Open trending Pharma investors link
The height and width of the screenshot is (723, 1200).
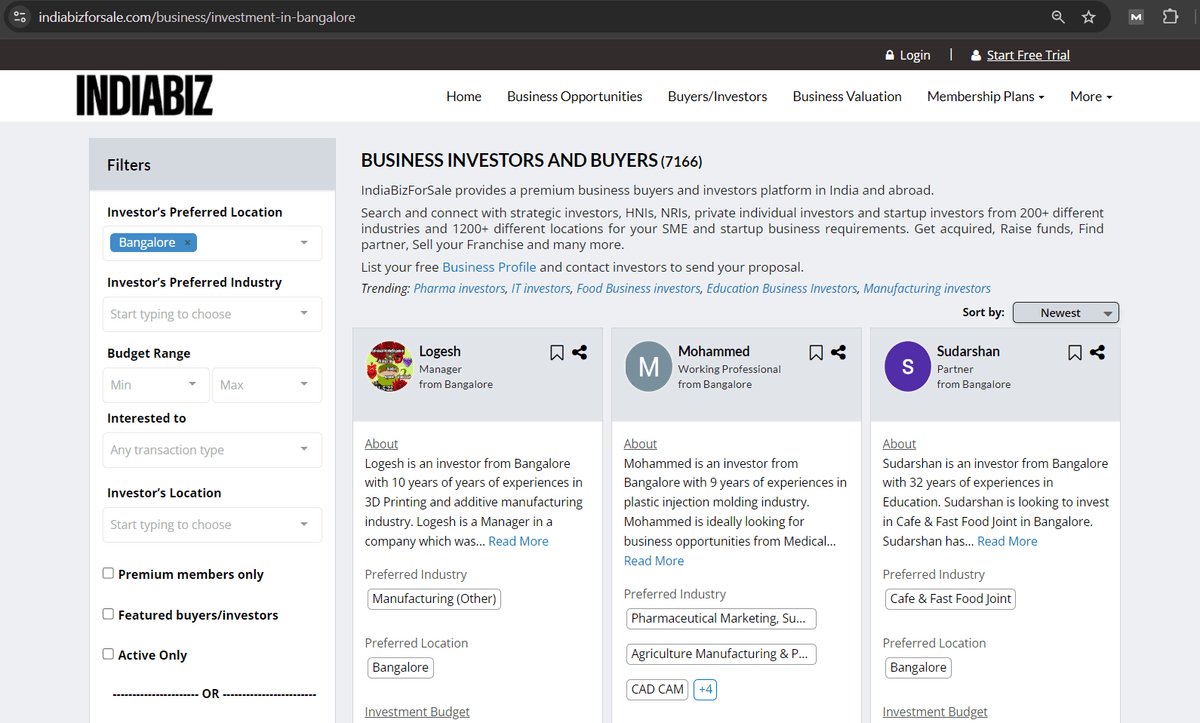(x=459, y=288)
